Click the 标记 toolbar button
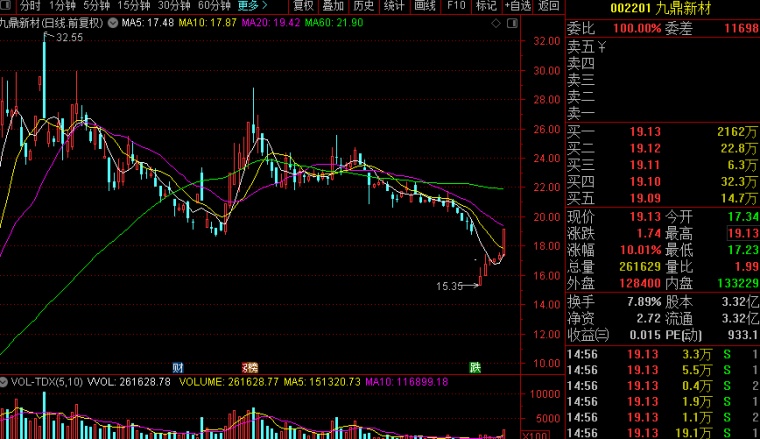The width and height of the screenshot is (760, 439). (x=486, y=6)
